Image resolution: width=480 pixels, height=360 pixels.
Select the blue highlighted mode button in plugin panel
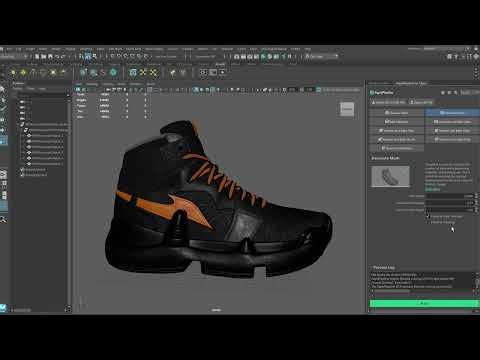point(452,113)
